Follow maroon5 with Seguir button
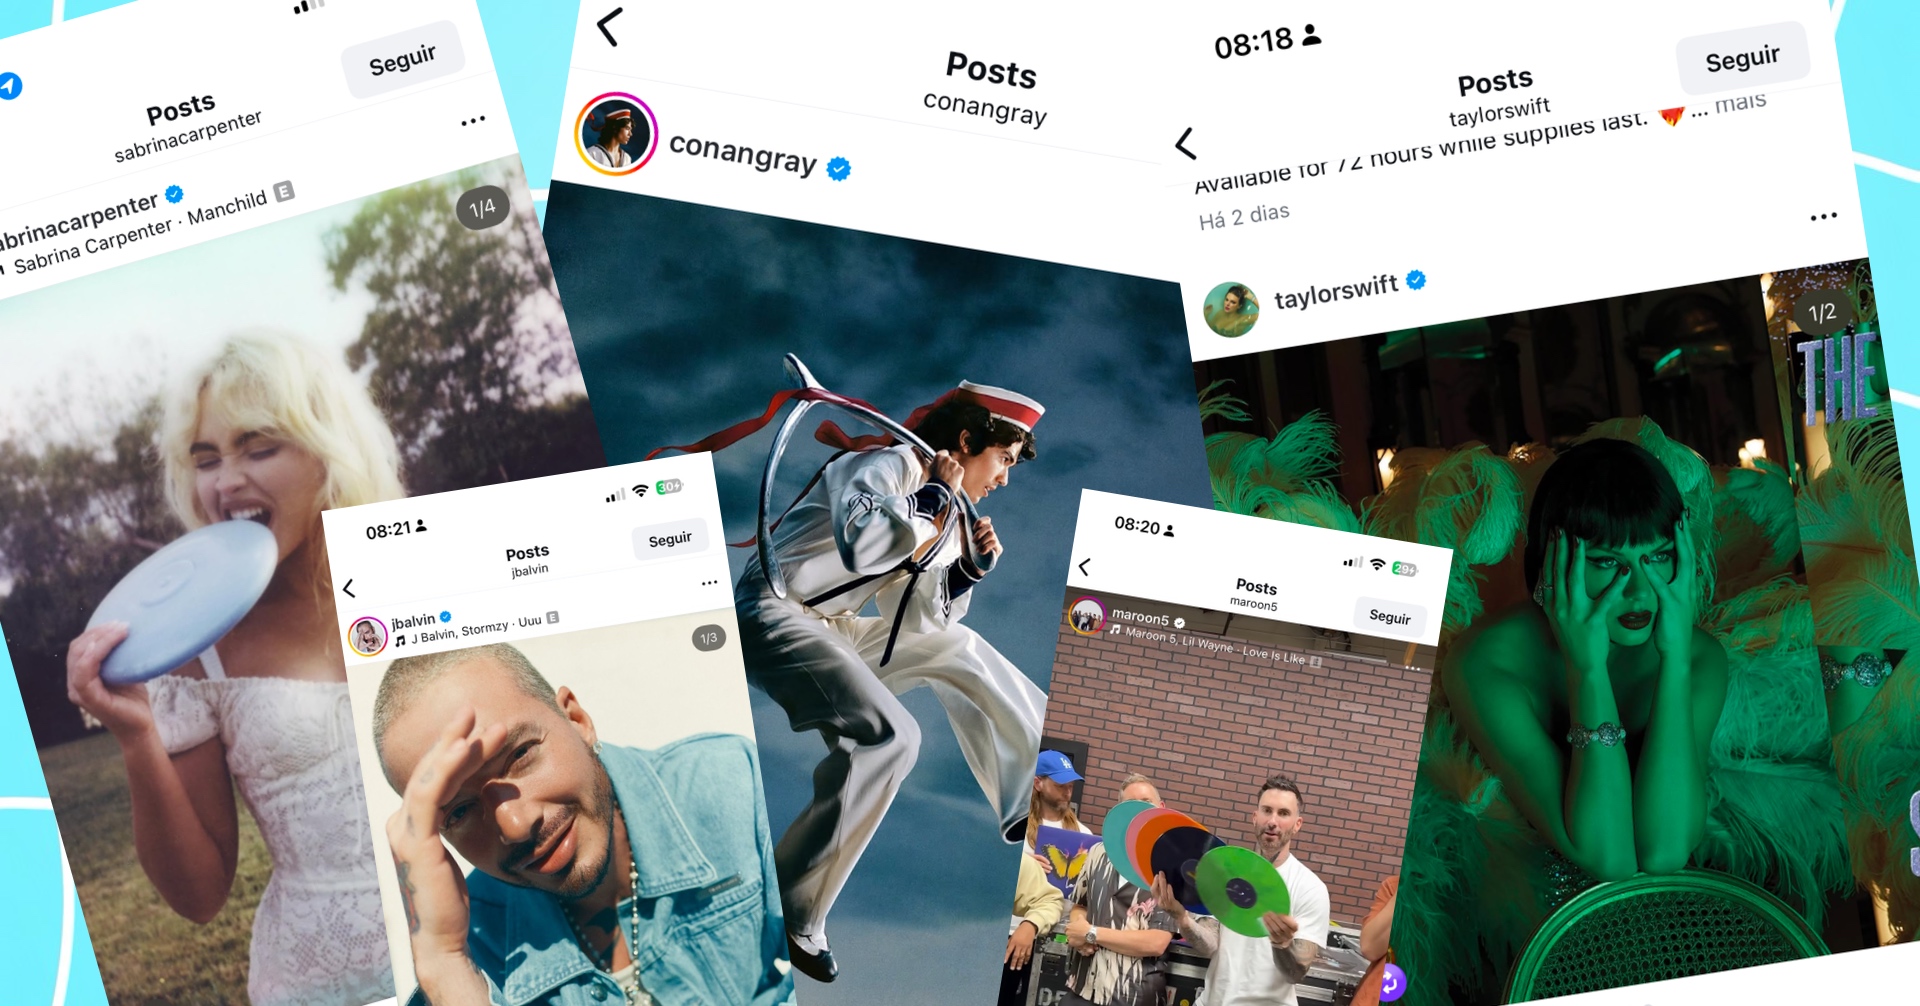The height and width of the screenshot is (1006, 1920). click(x=1390, y=617)
